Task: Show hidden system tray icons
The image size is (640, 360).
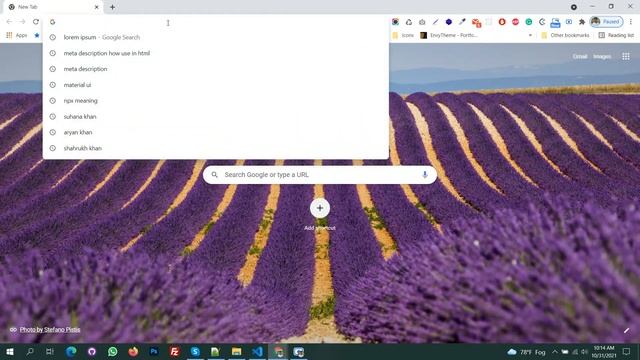Action: (x=555, y=351)
